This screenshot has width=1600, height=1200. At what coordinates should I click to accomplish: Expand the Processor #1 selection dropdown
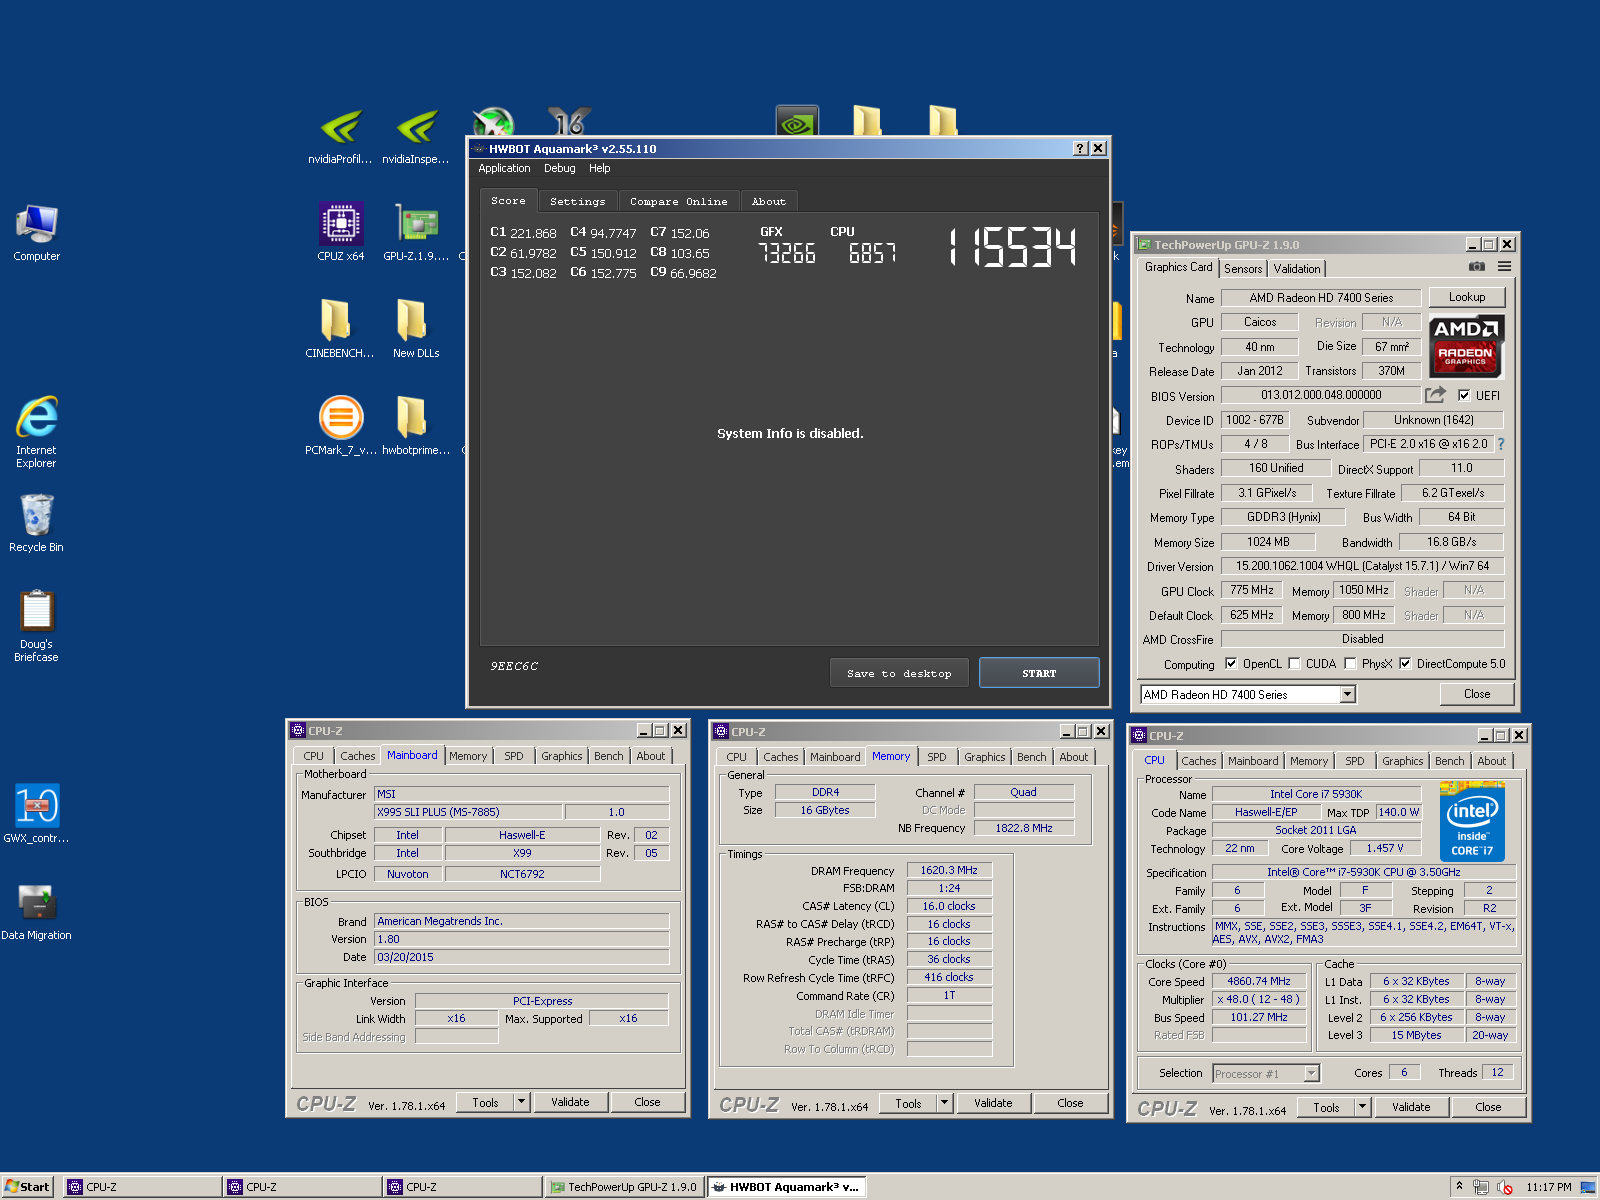pyautogui.click(x=1311, y=1073)
